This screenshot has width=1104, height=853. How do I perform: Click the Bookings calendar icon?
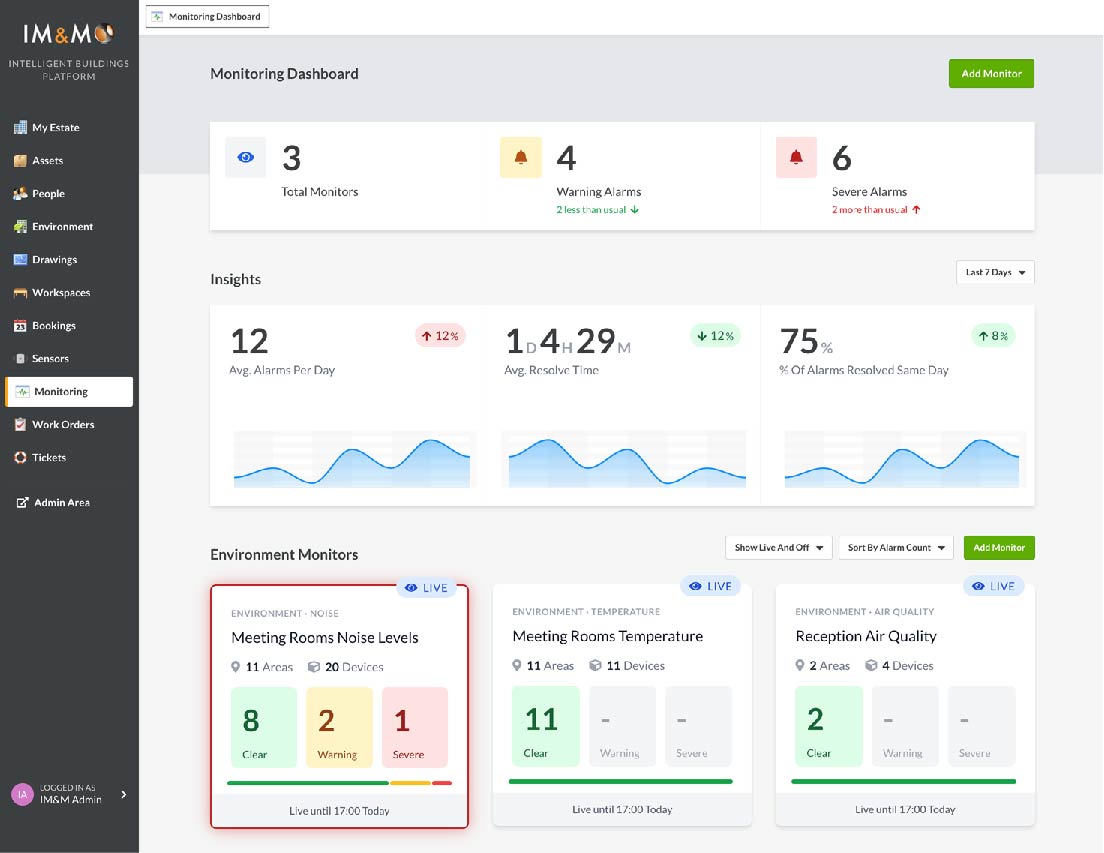click(x=20, y=326)
